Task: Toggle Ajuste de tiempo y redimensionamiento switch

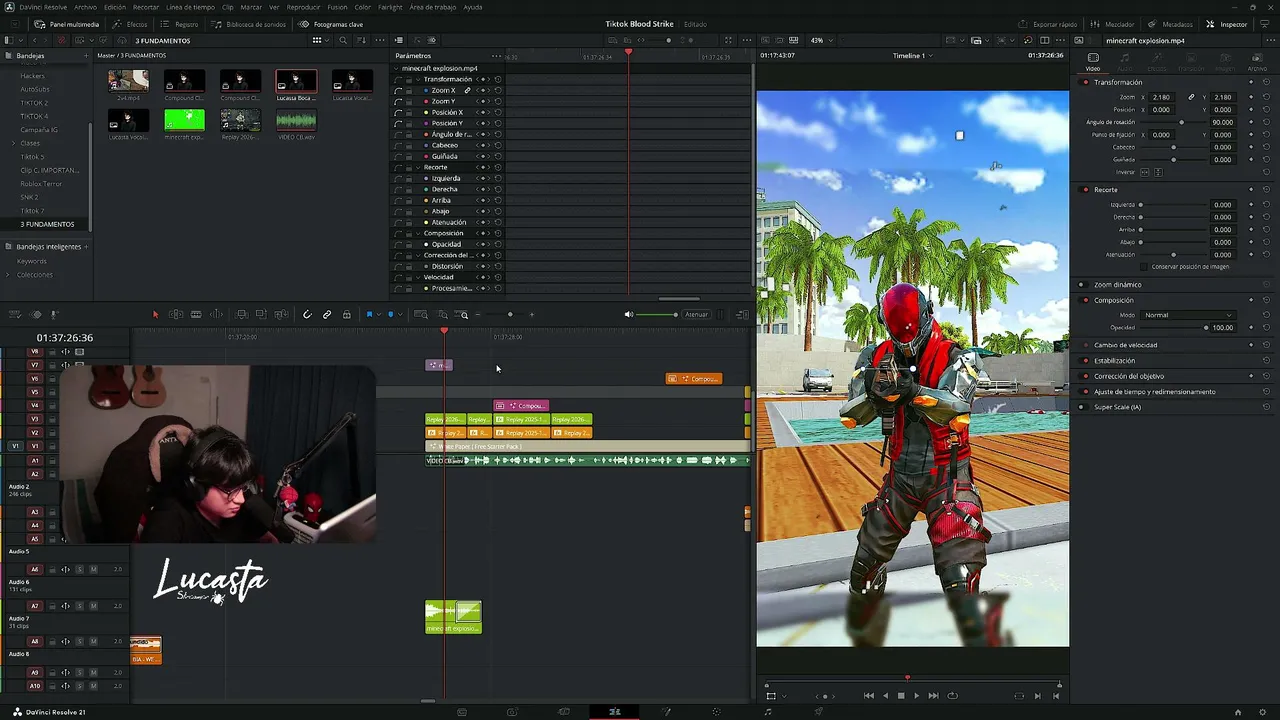Action: point(1085,391)
